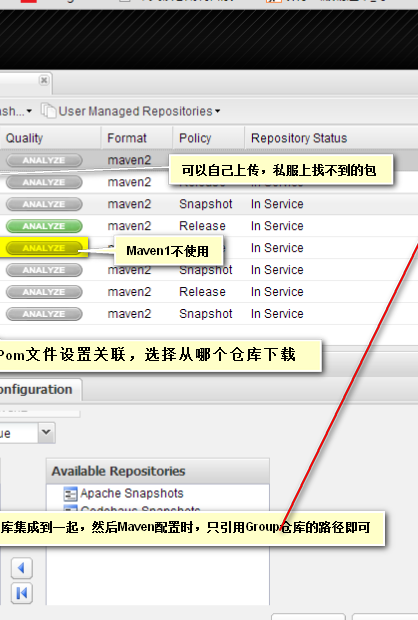Click the green ANALYZE button
418x620 pixels.
(44, 226)
